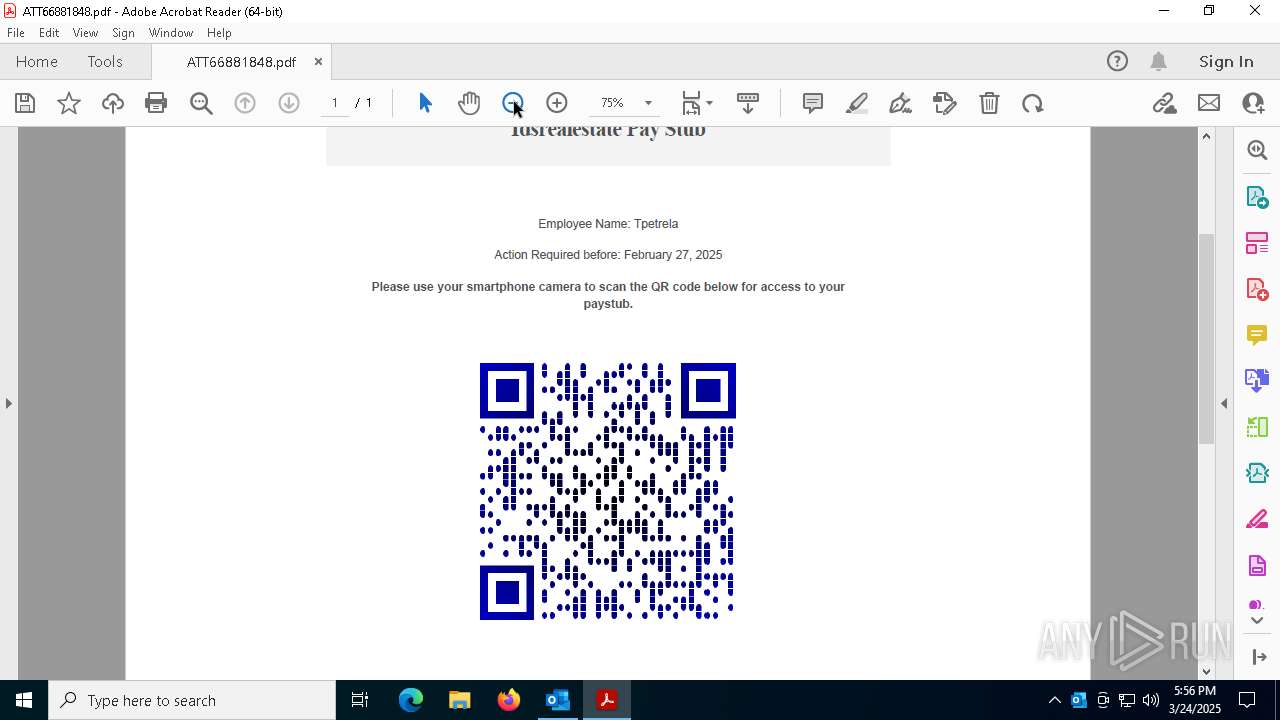Viewport: 1280px width, 720px height.
Task: Open the File menu
Action: [x=16, y=33]
